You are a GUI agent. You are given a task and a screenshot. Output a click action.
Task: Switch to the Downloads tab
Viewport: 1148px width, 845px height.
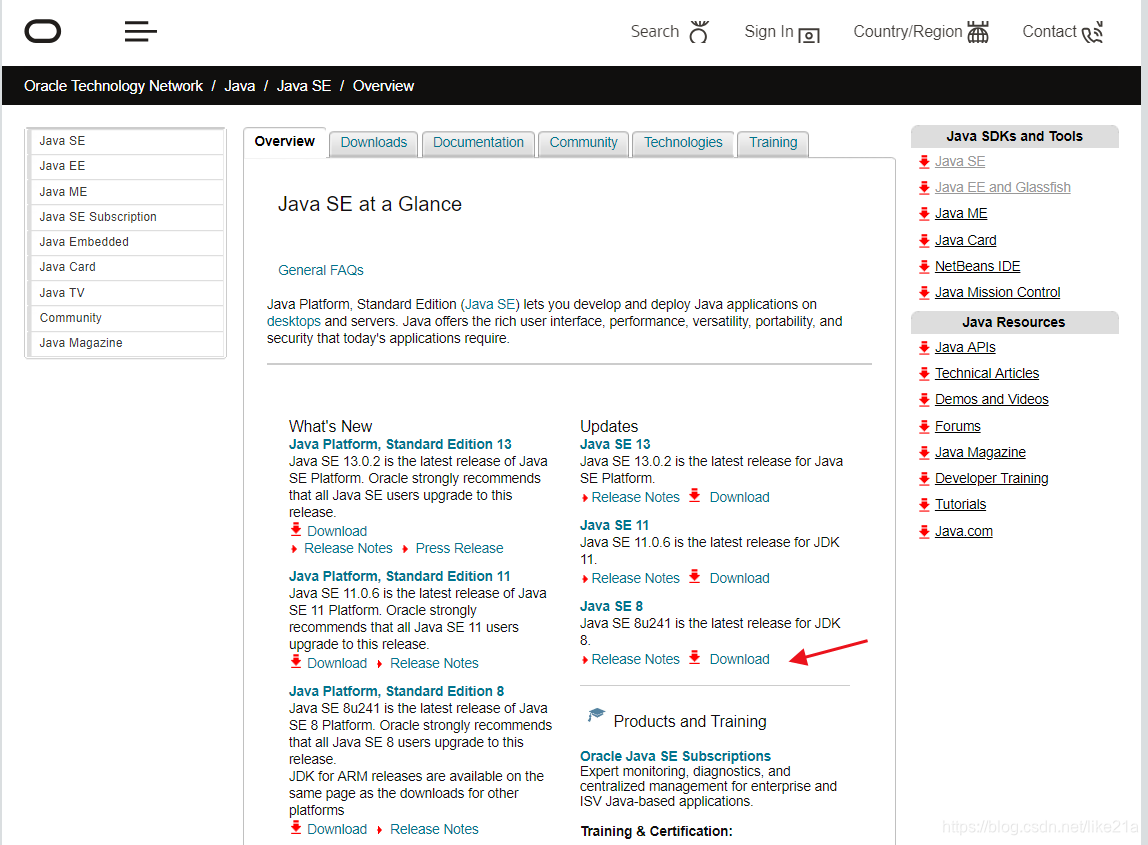pos(373,143)
